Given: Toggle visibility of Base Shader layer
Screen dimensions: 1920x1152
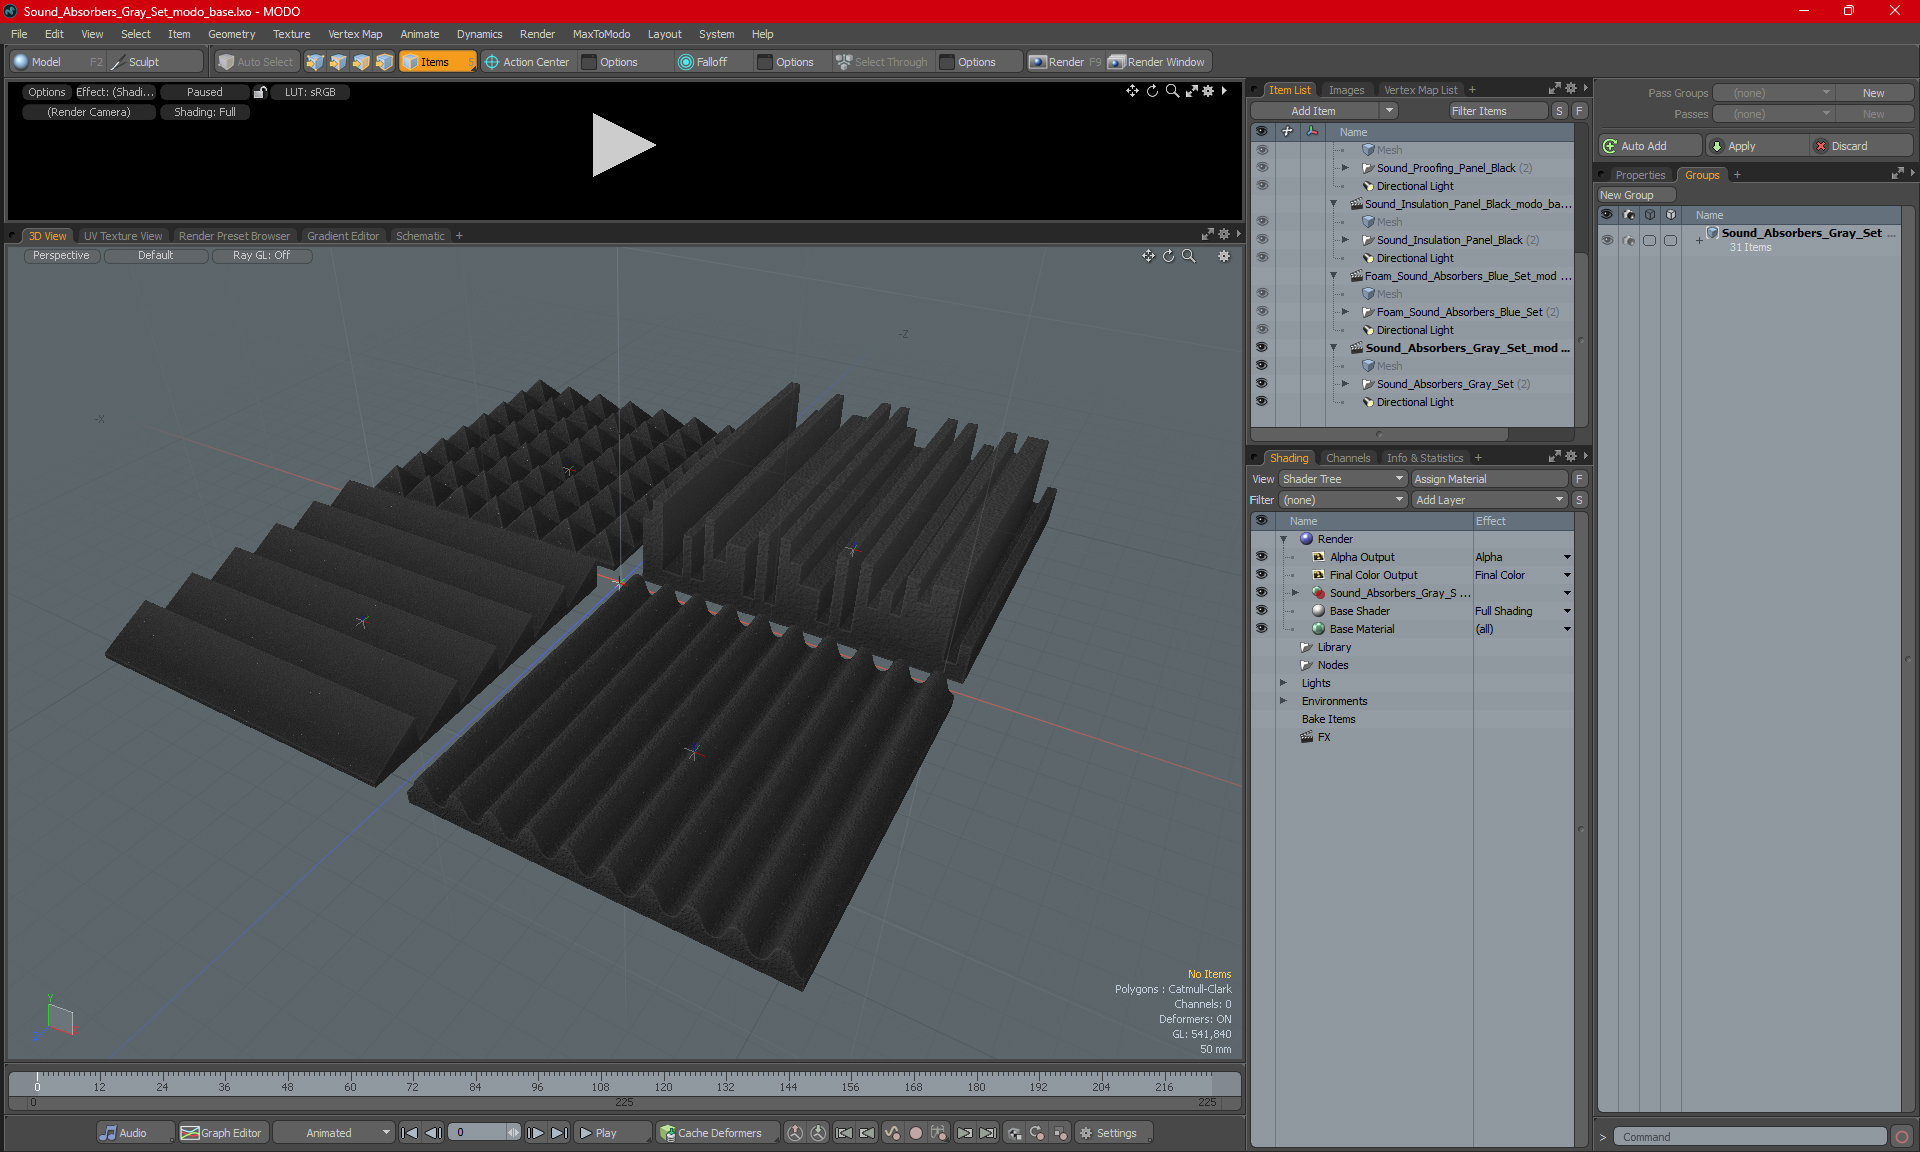Looking at the screenshot, I should 1261,611.
